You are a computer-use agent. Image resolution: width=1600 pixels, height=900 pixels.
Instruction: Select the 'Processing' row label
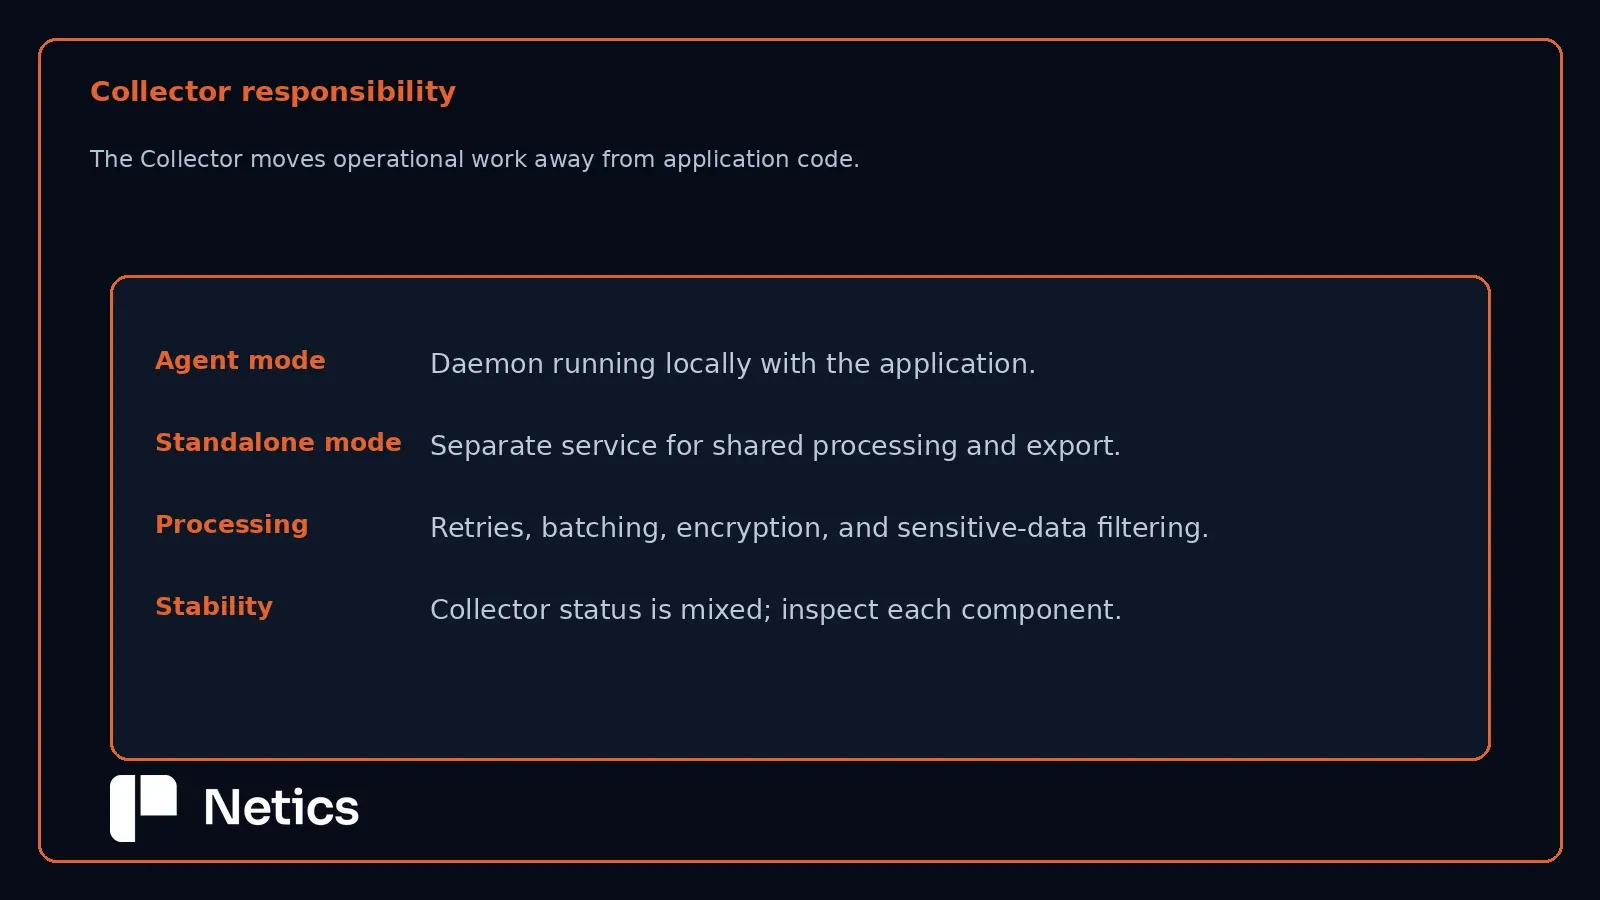(232, 525)
